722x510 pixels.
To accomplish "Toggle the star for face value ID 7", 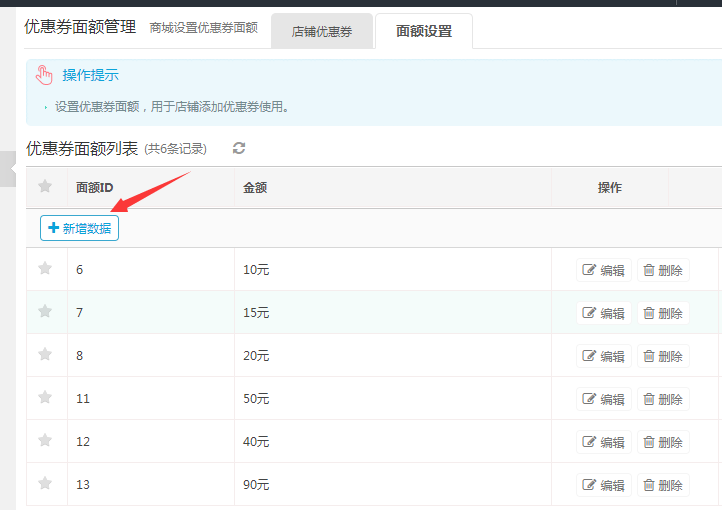I will (45, 311).
